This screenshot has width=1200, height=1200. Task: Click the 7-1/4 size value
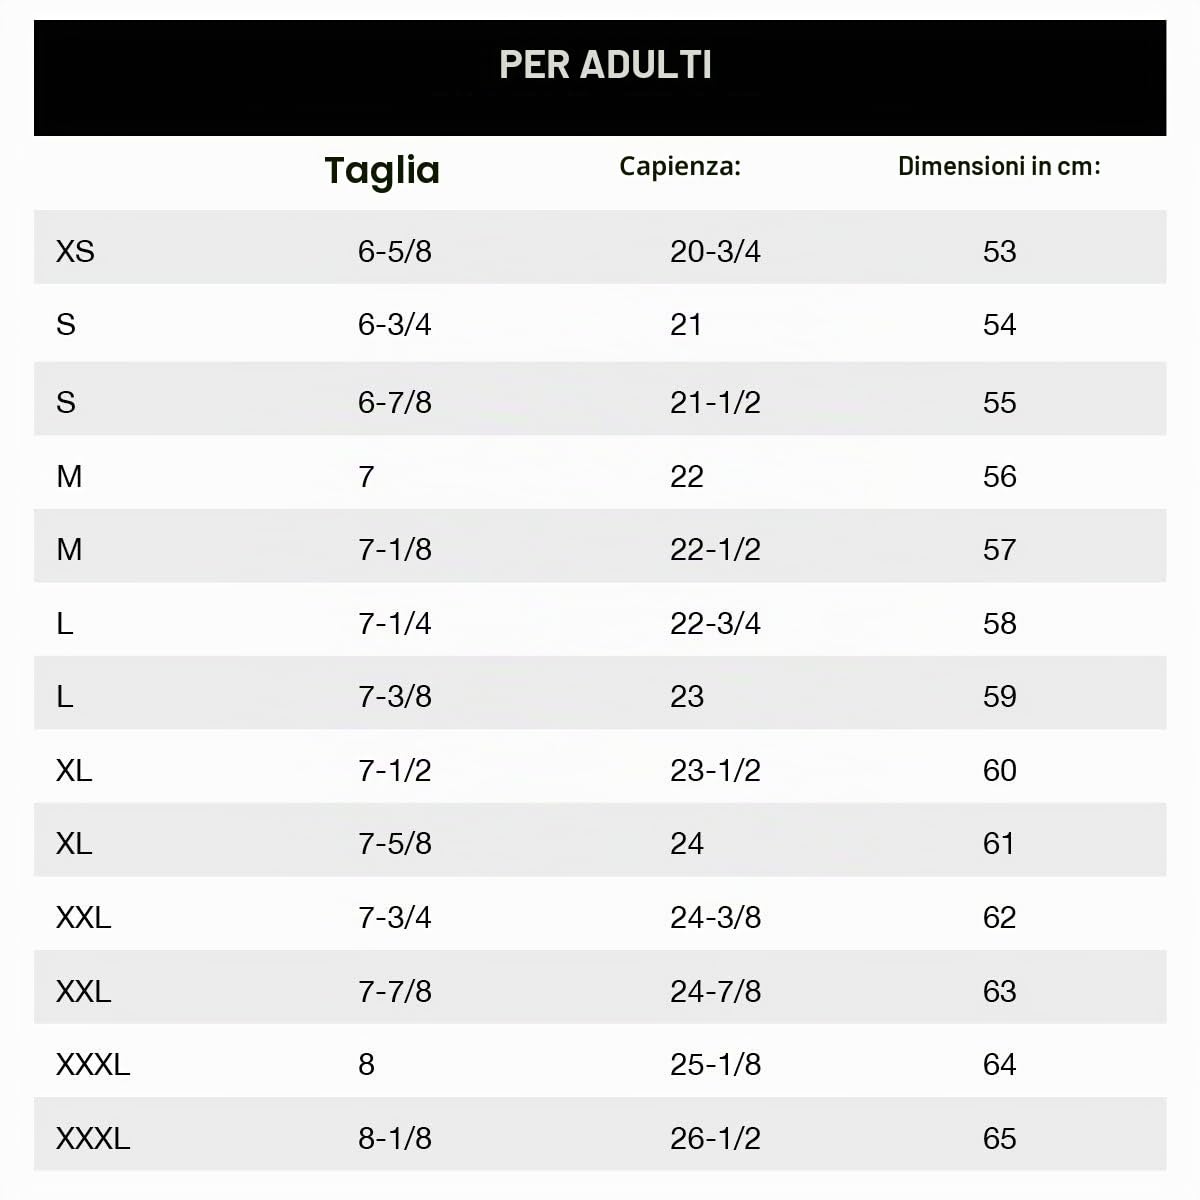[395, 623]
